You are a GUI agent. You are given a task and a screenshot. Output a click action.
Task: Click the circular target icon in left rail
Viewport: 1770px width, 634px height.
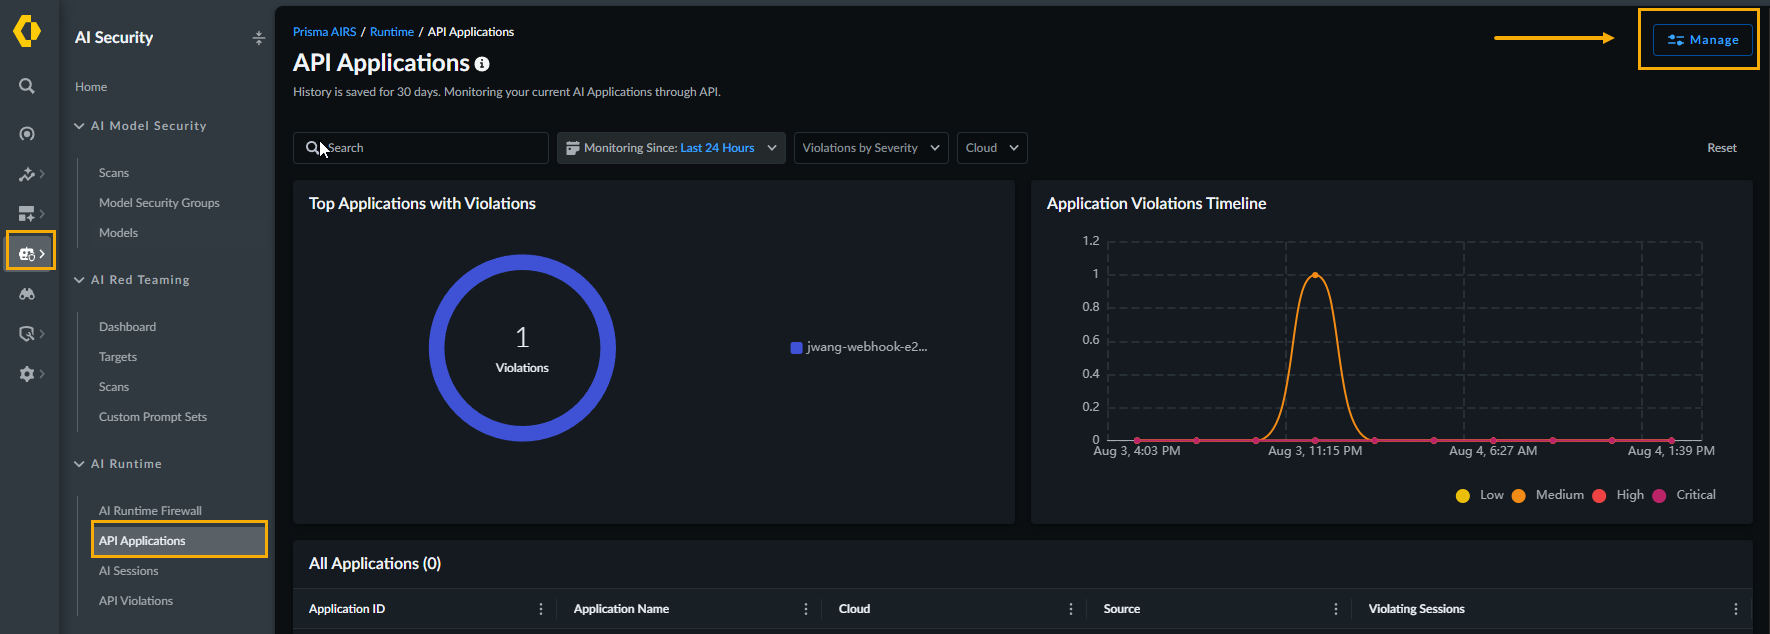27,134
